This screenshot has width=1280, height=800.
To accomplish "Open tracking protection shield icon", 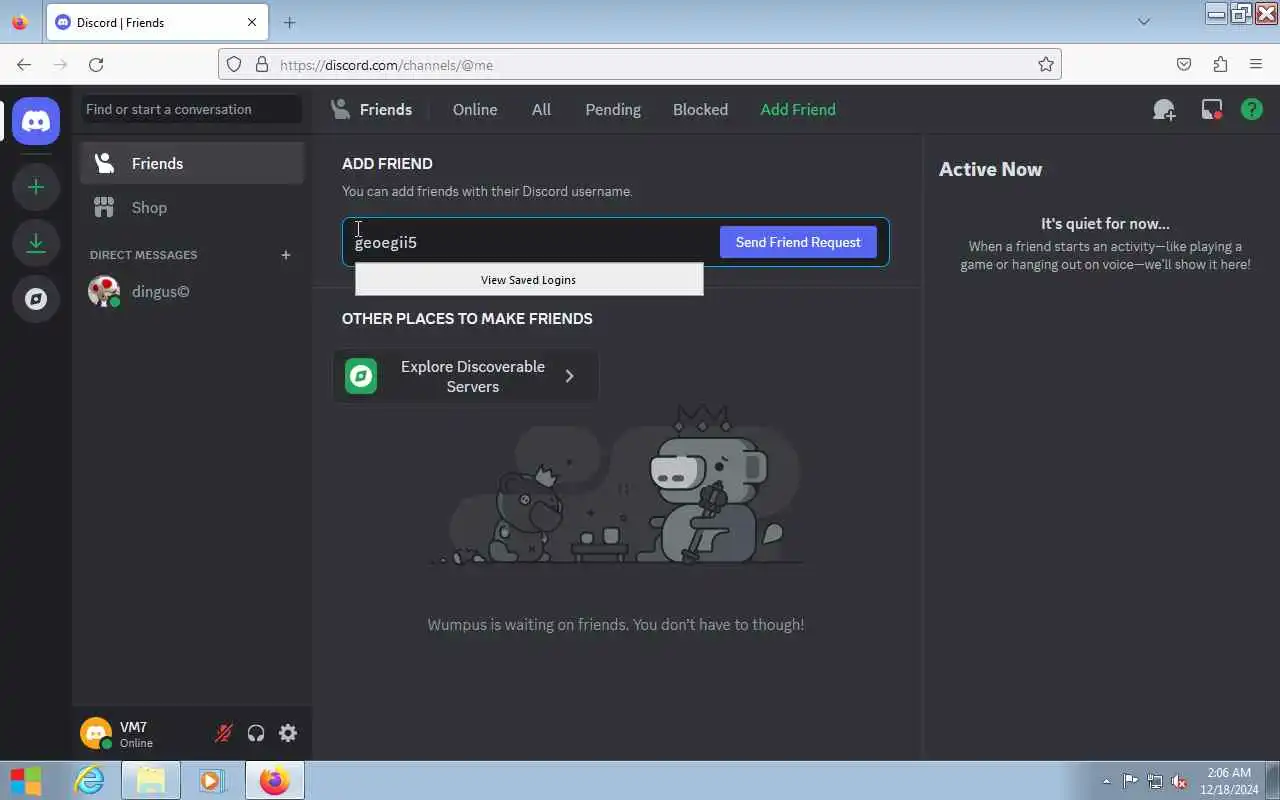I will 234,65.
